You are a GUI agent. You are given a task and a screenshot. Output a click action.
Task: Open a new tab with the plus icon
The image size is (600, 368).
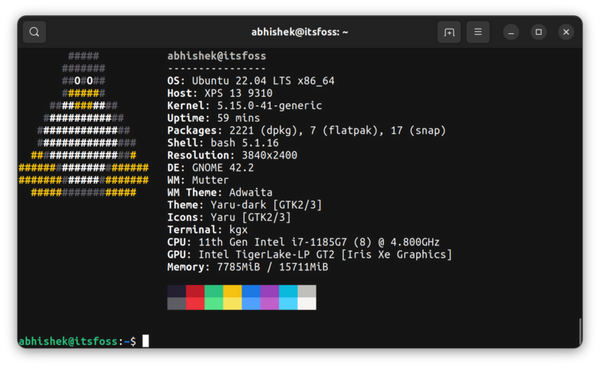point(449,32)
